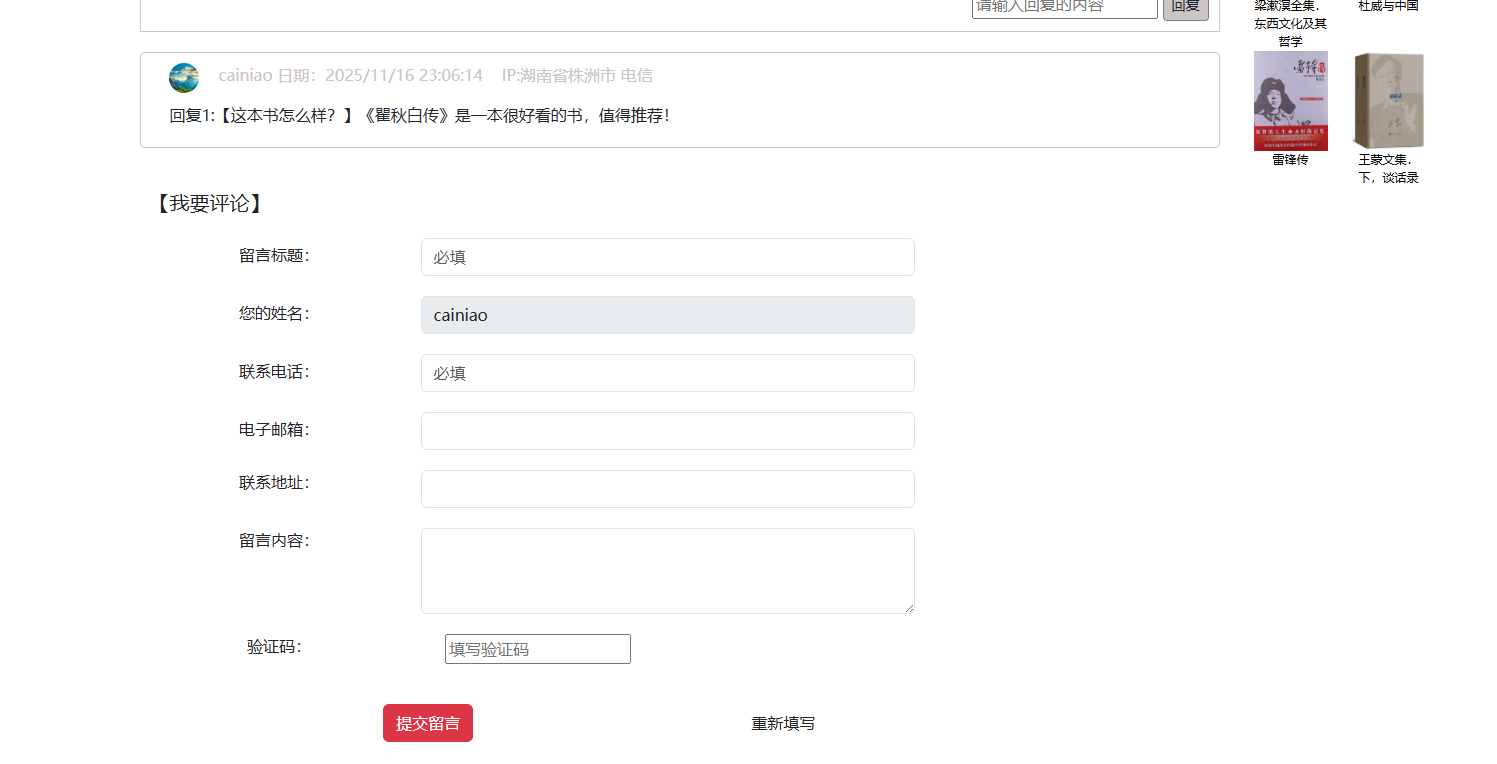1497x764 pixels.
Task: Click inside the 留言内容 text area
Action: tap(667, 570)
